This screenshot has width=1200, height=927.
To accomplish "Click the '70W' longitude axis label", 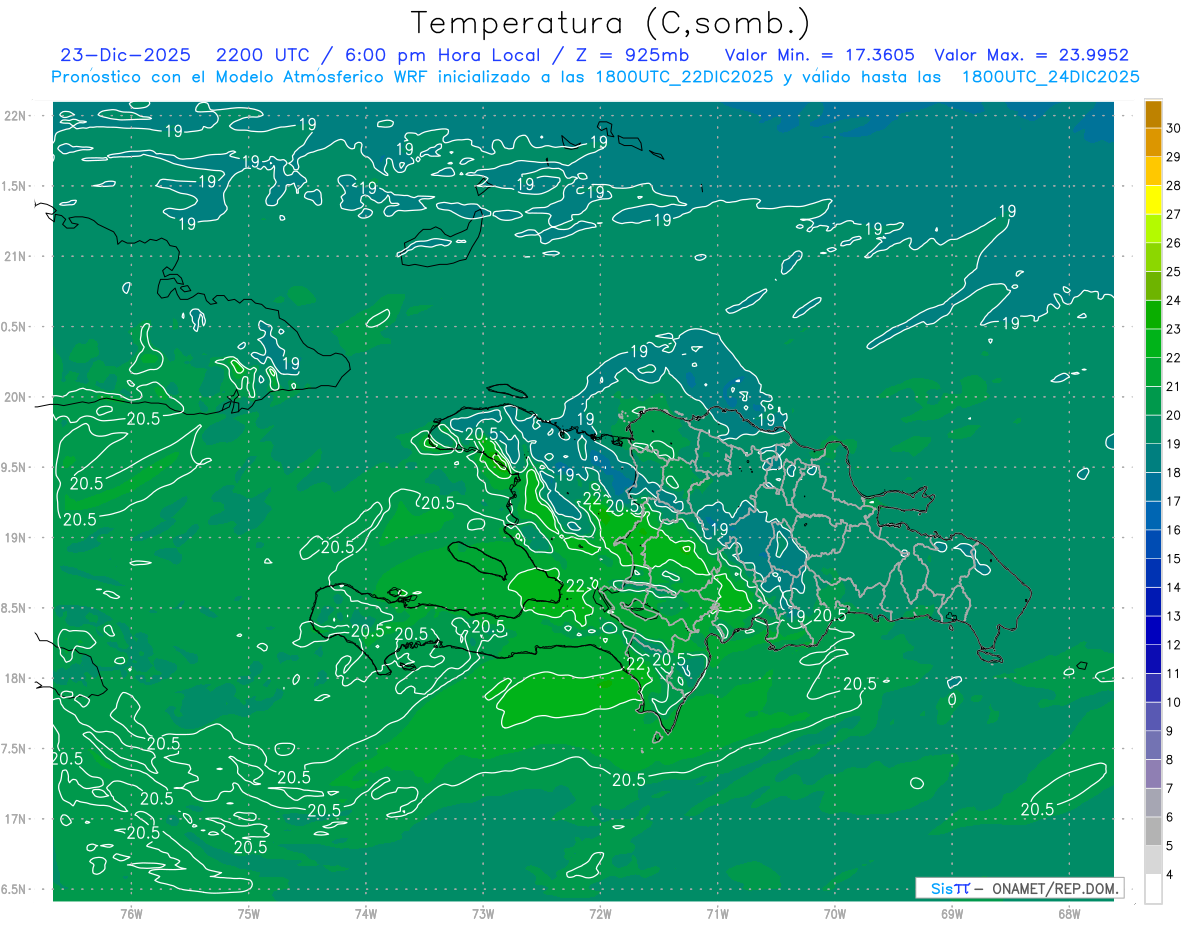I will pyautogui.click(x=835, y=913).
